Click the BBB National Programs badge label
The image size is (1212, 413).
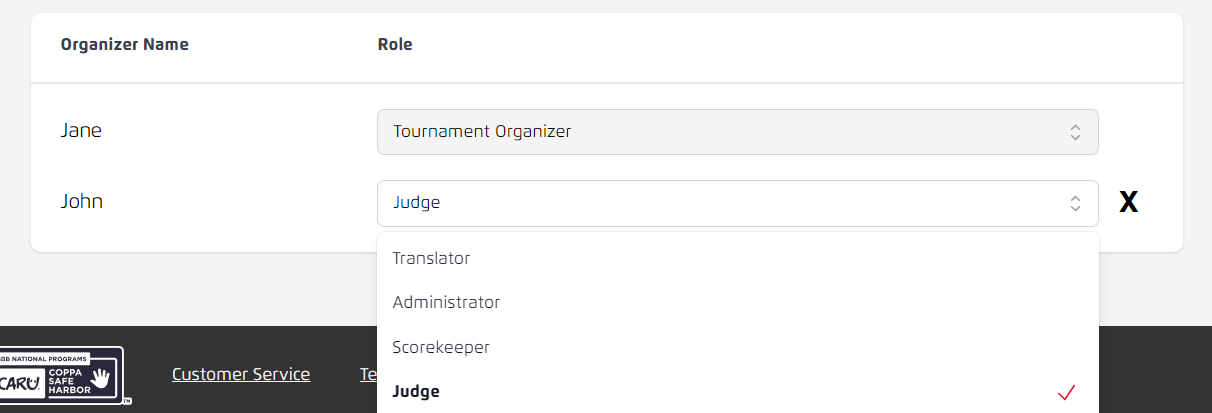(45, 356)
